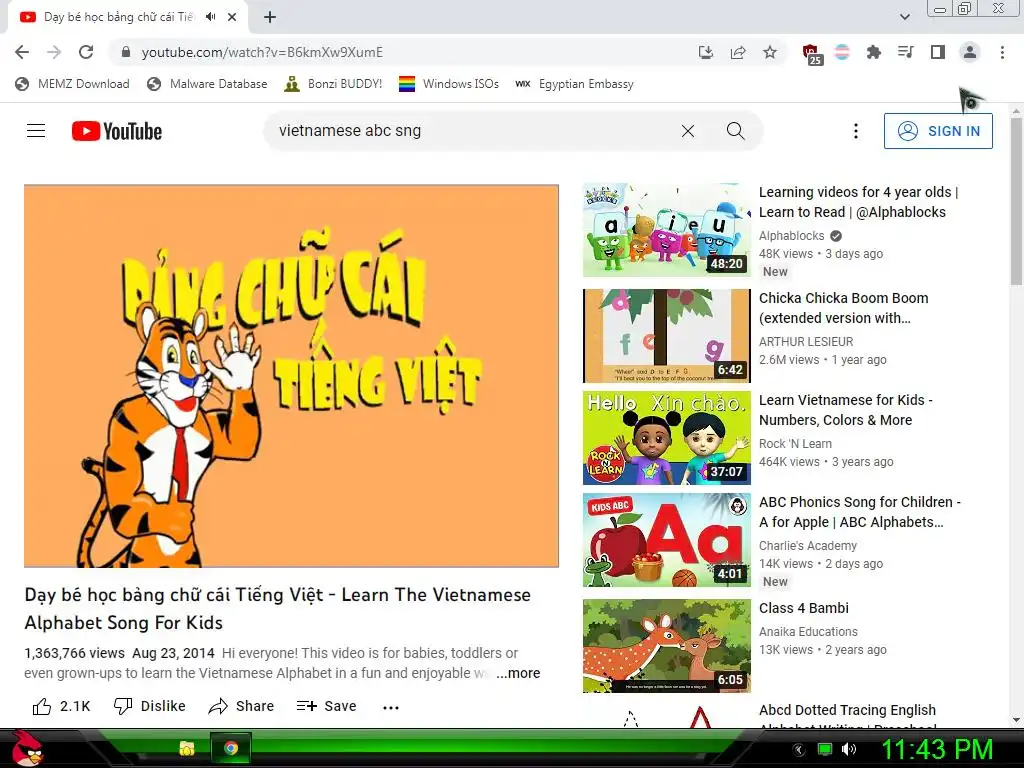Open the tab search chevron dropdown
This screenshot has height=768, width=1024.
click(904, 17)
